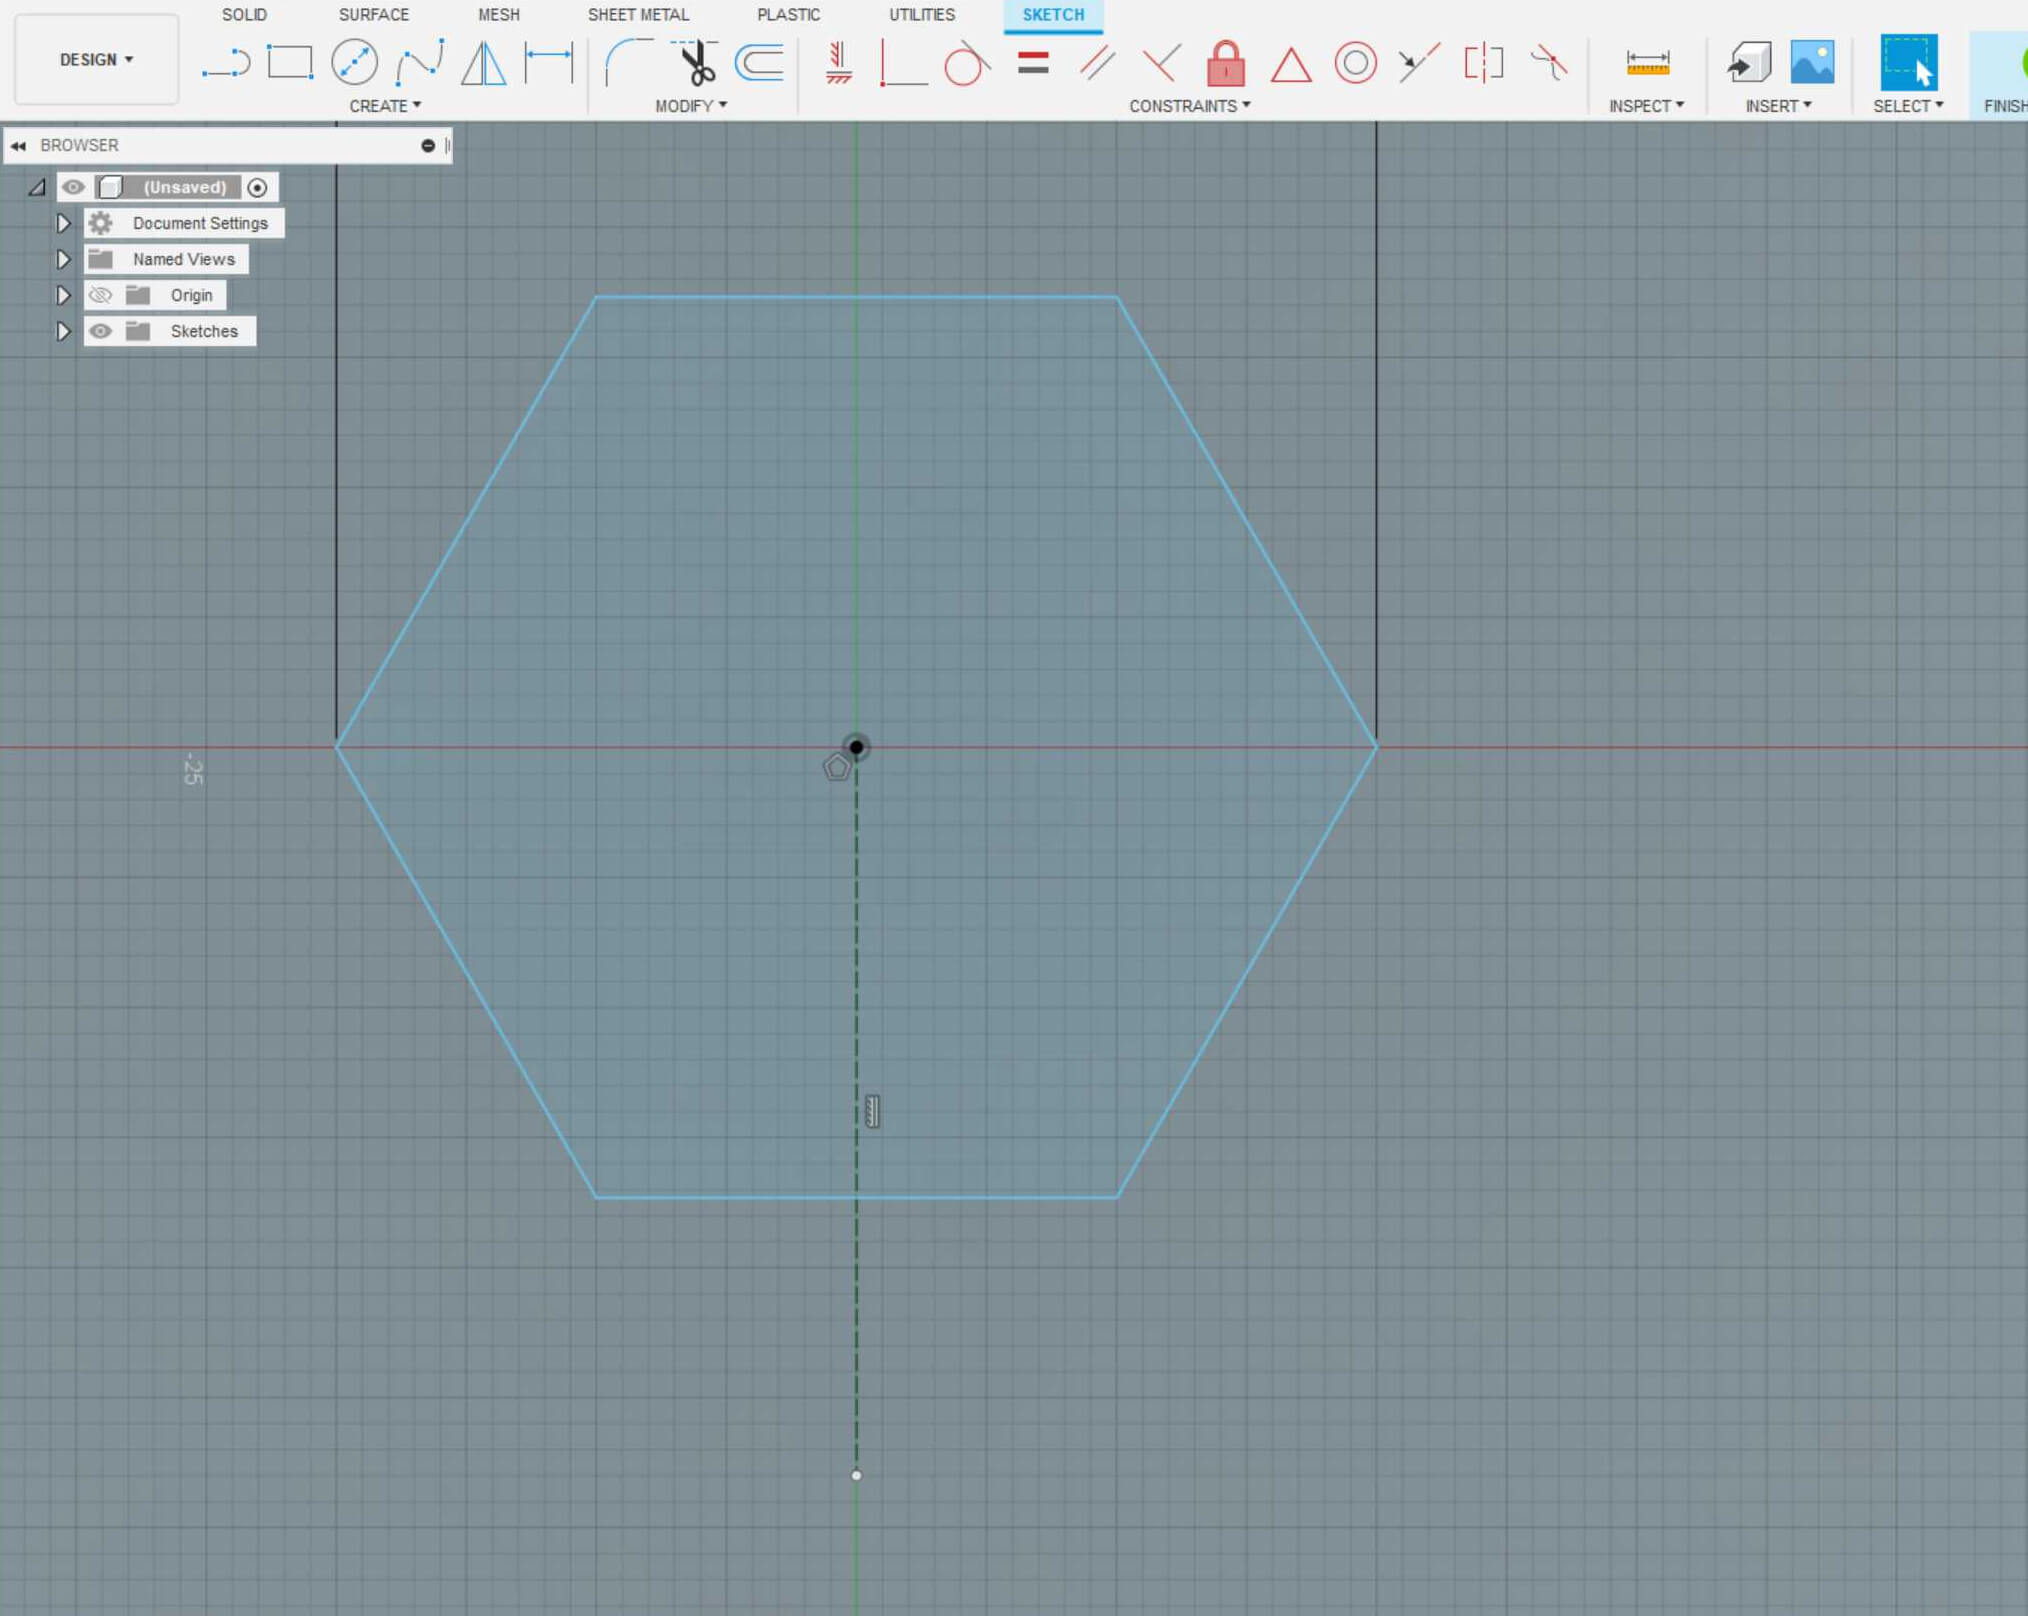Open the INSPECT dropdown menu
This screenshot has width=2028, height=1616.
tap(1646, 106)
